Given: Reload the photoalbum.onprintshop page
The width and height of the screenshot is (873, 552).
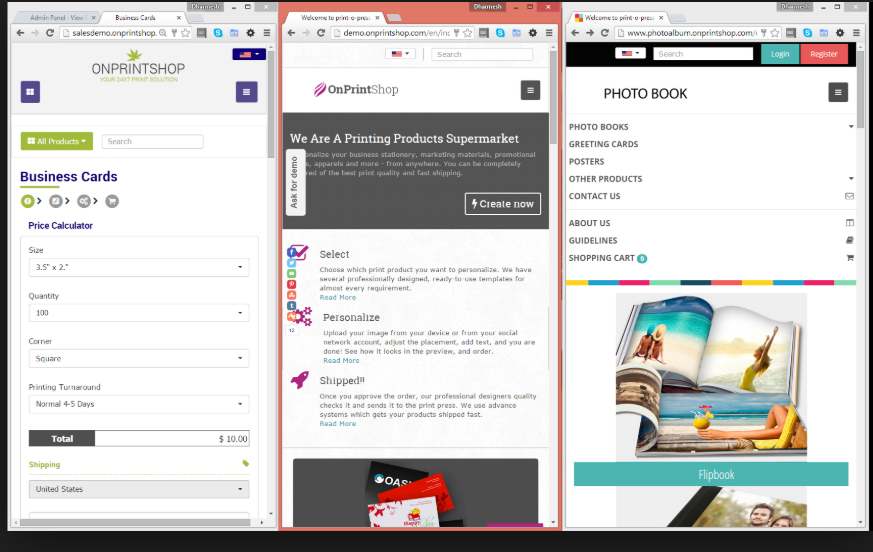Looking at the screenshot, I should 605,33.
